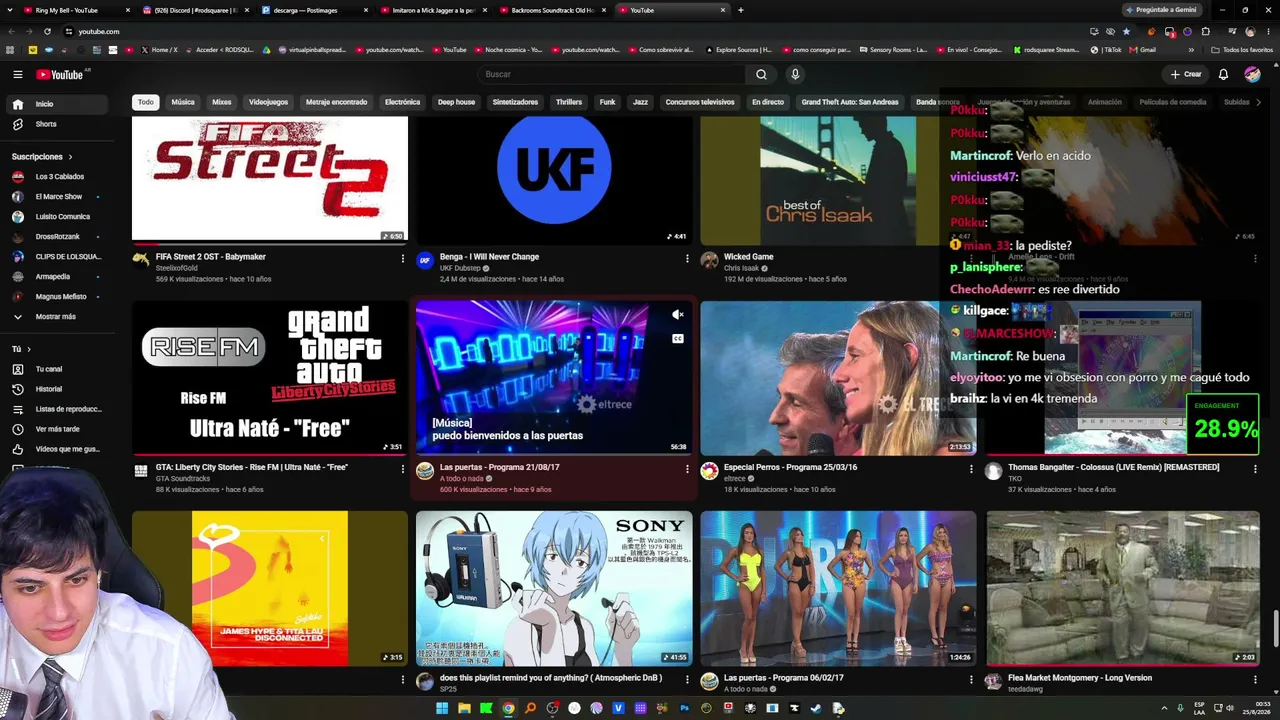
Task: Select the En directo filter chip
Action: click(x=768, y=102)
